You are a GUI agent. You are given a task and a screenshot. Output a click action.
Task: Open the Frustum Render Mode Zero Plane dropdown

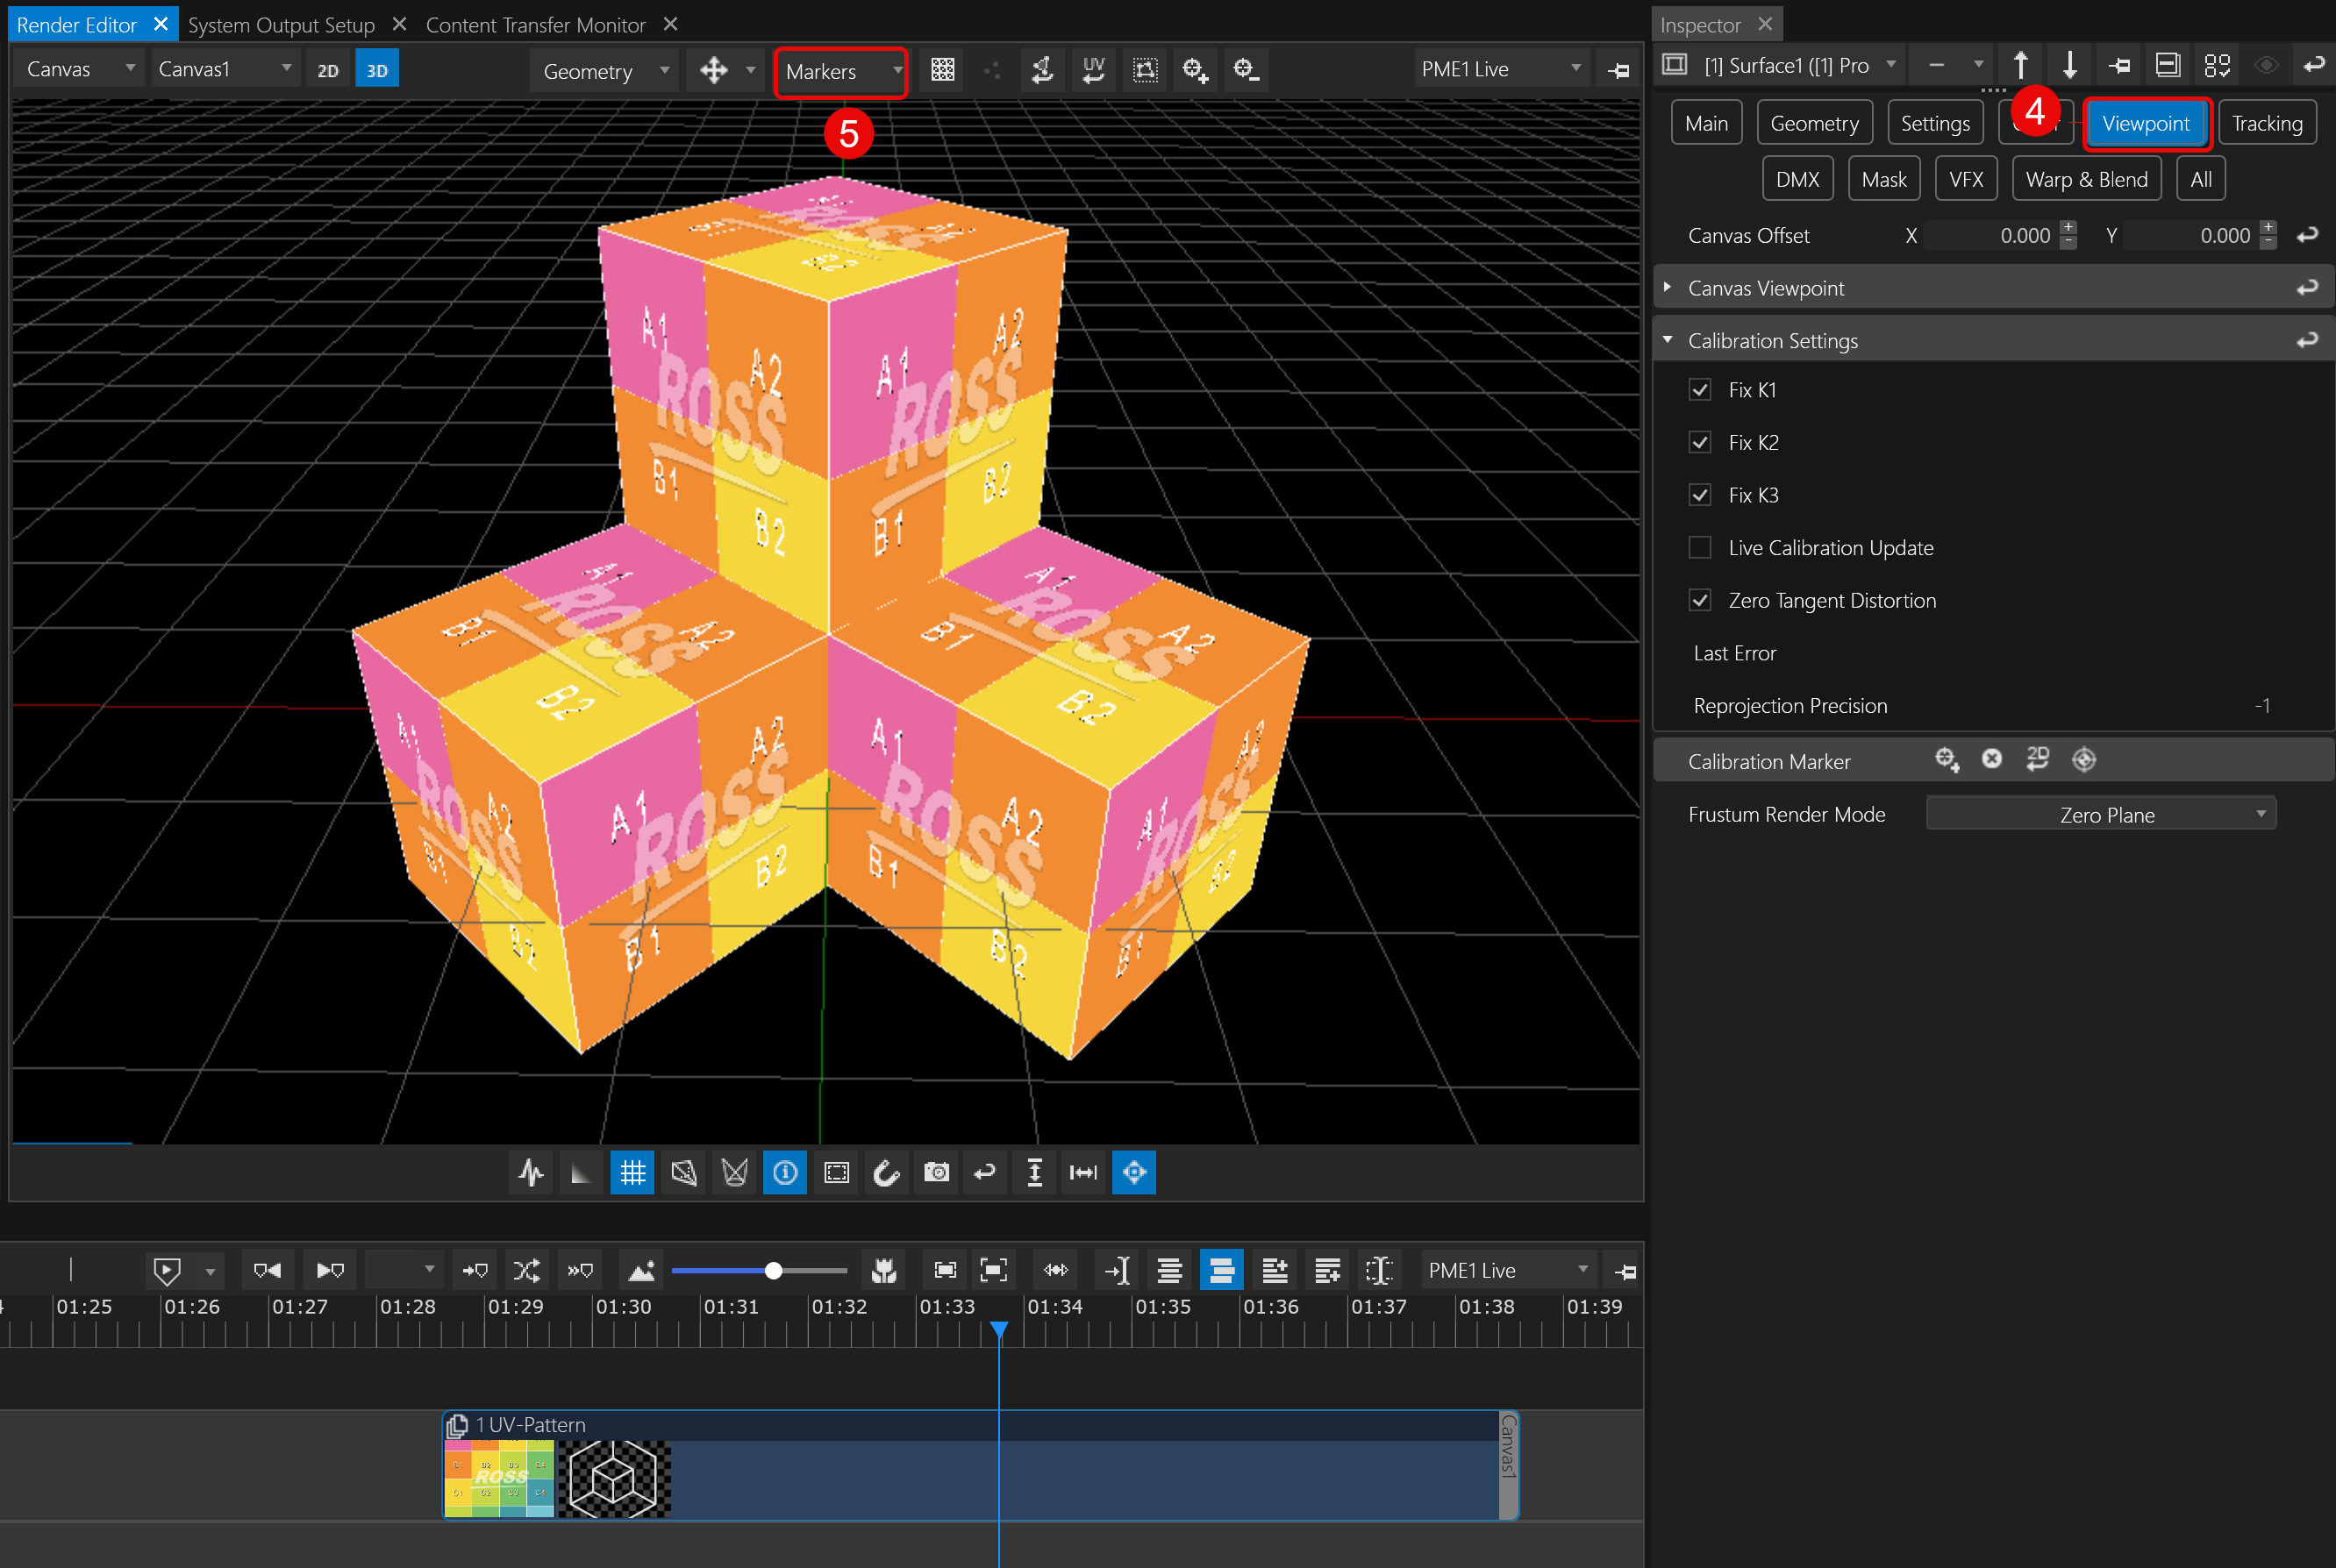click(x=2101, y=814)
